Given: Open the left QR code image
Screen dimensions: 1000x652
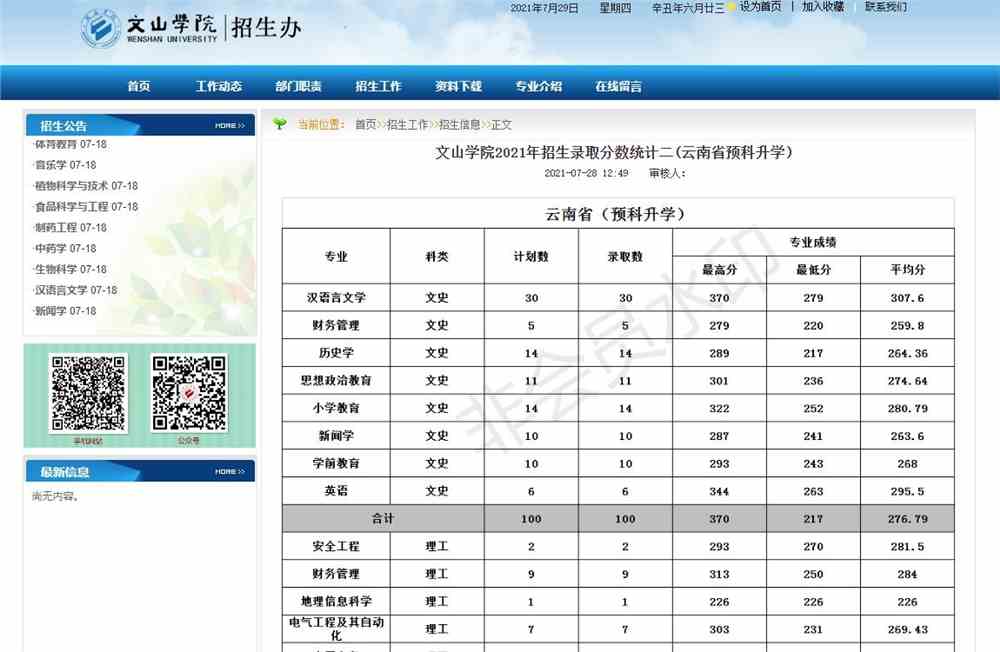Looking at the screenshot, I should [88, 393].
